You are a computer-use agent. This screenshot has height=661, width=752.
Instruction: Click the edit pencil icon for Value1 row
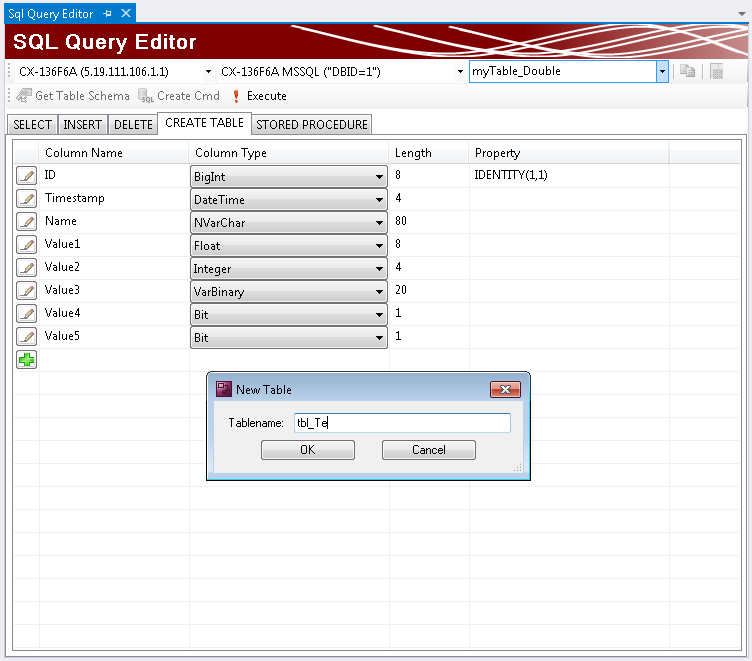point(26,245)
